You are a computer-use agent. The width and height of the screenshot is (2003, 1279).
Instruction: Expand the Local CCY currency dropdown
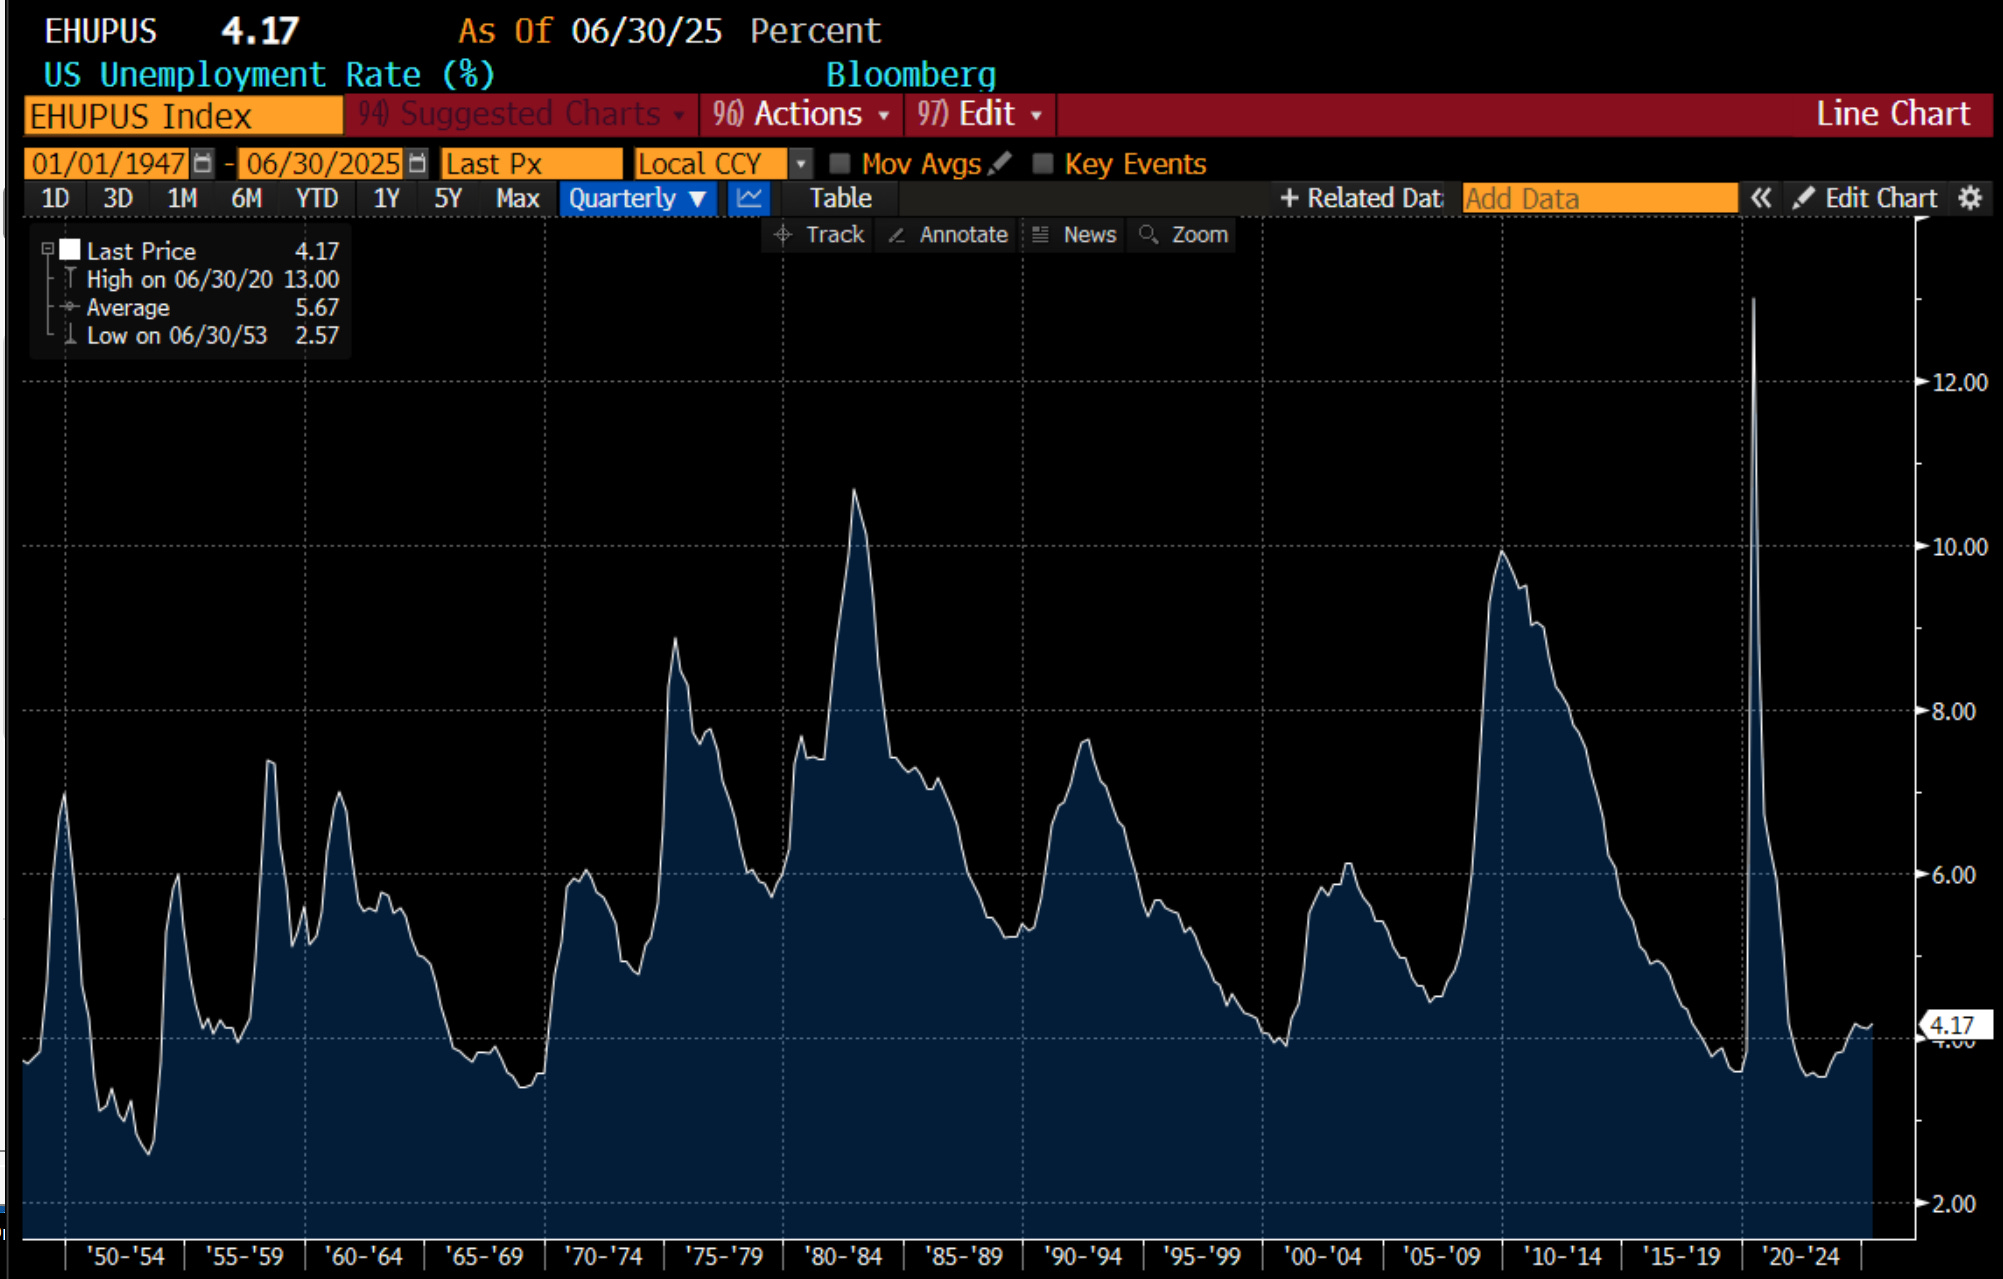[x=800, y=163]
